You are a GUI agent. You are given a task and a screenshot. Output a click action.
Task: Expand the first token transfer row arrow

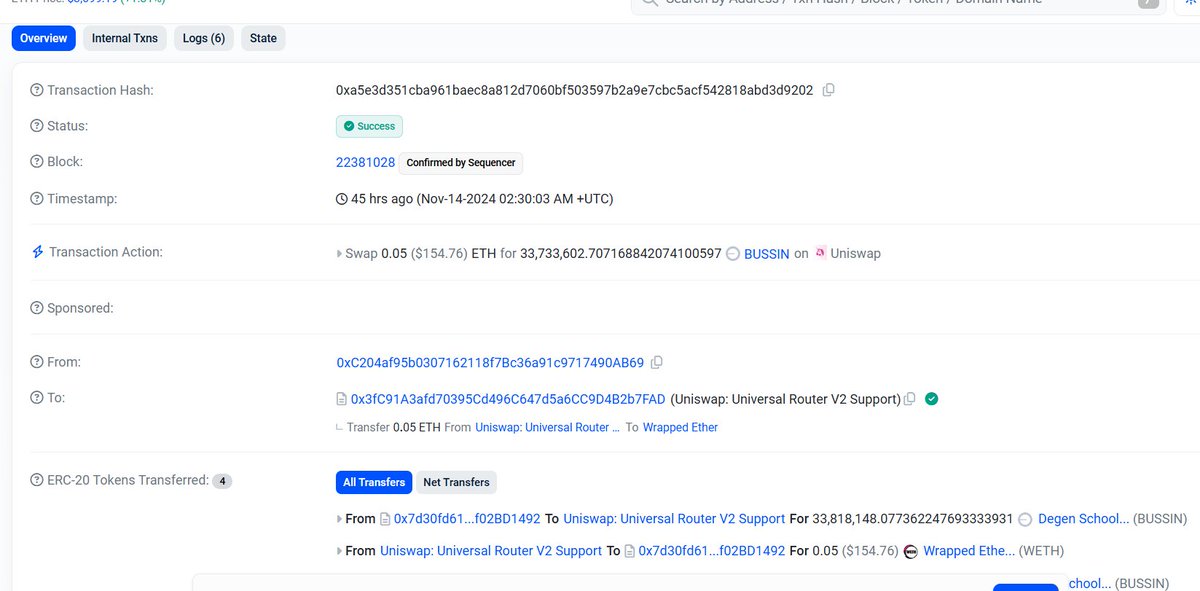pos(339,520)
